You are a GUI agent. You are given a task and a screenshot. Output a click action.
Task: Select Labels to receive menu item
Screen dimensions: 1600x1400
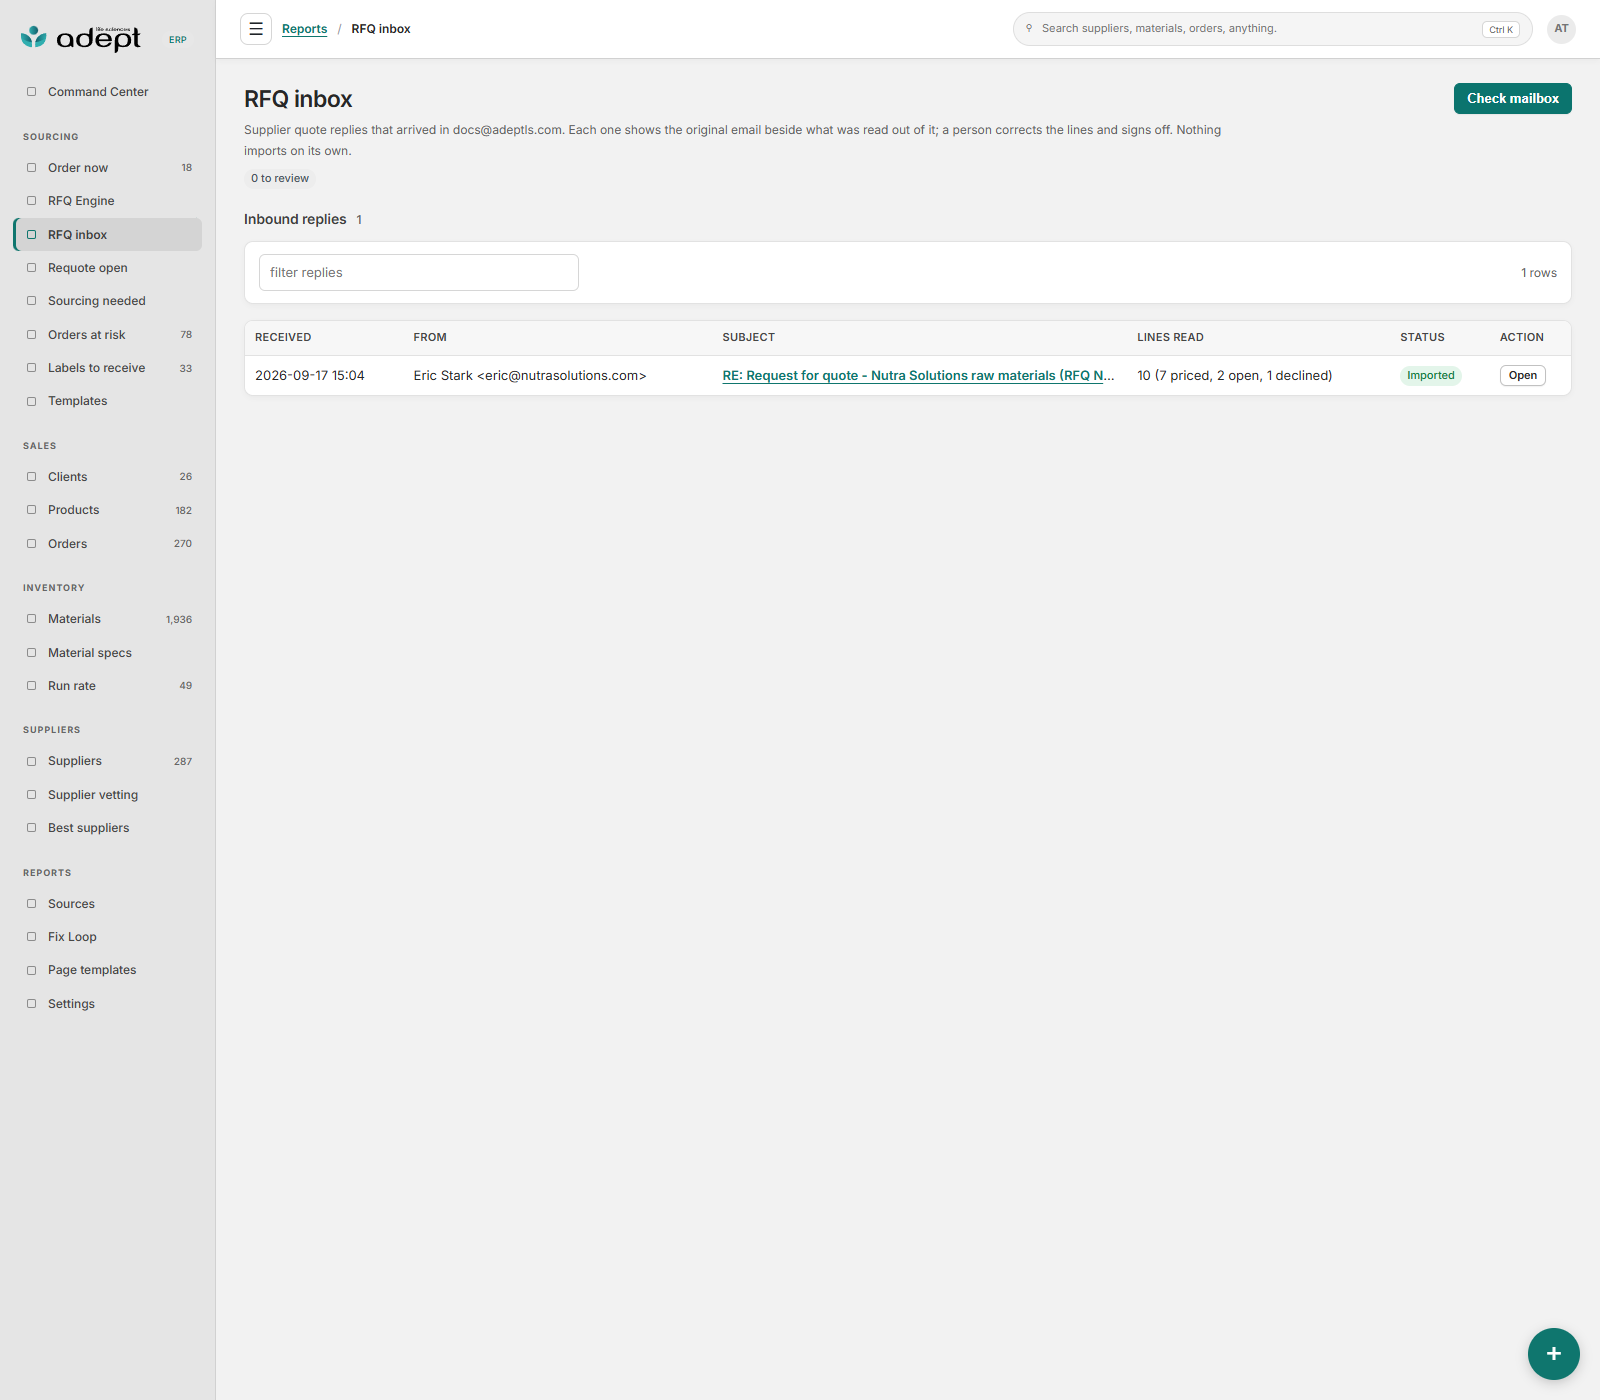[108, 368]
